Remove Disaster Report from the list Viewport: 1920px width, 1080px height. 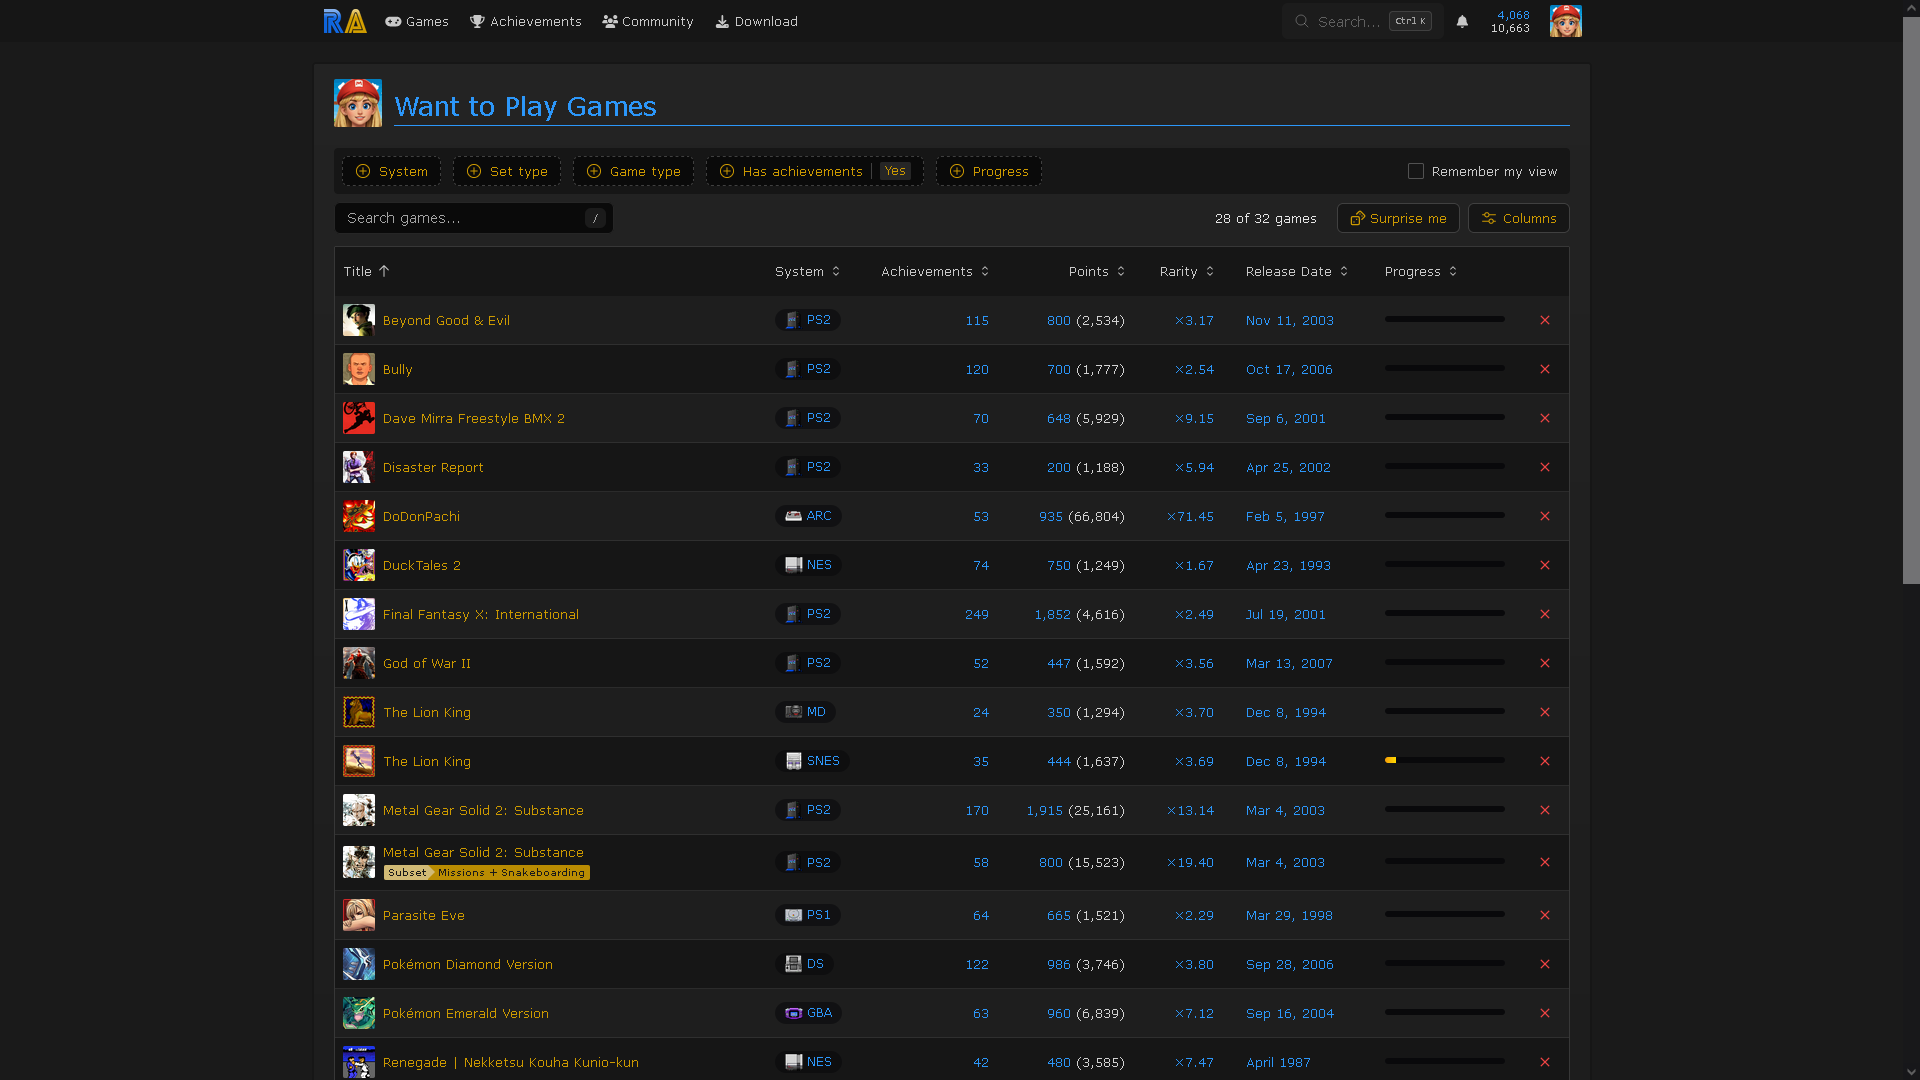pyautogui.click(x=1545, y=467)
